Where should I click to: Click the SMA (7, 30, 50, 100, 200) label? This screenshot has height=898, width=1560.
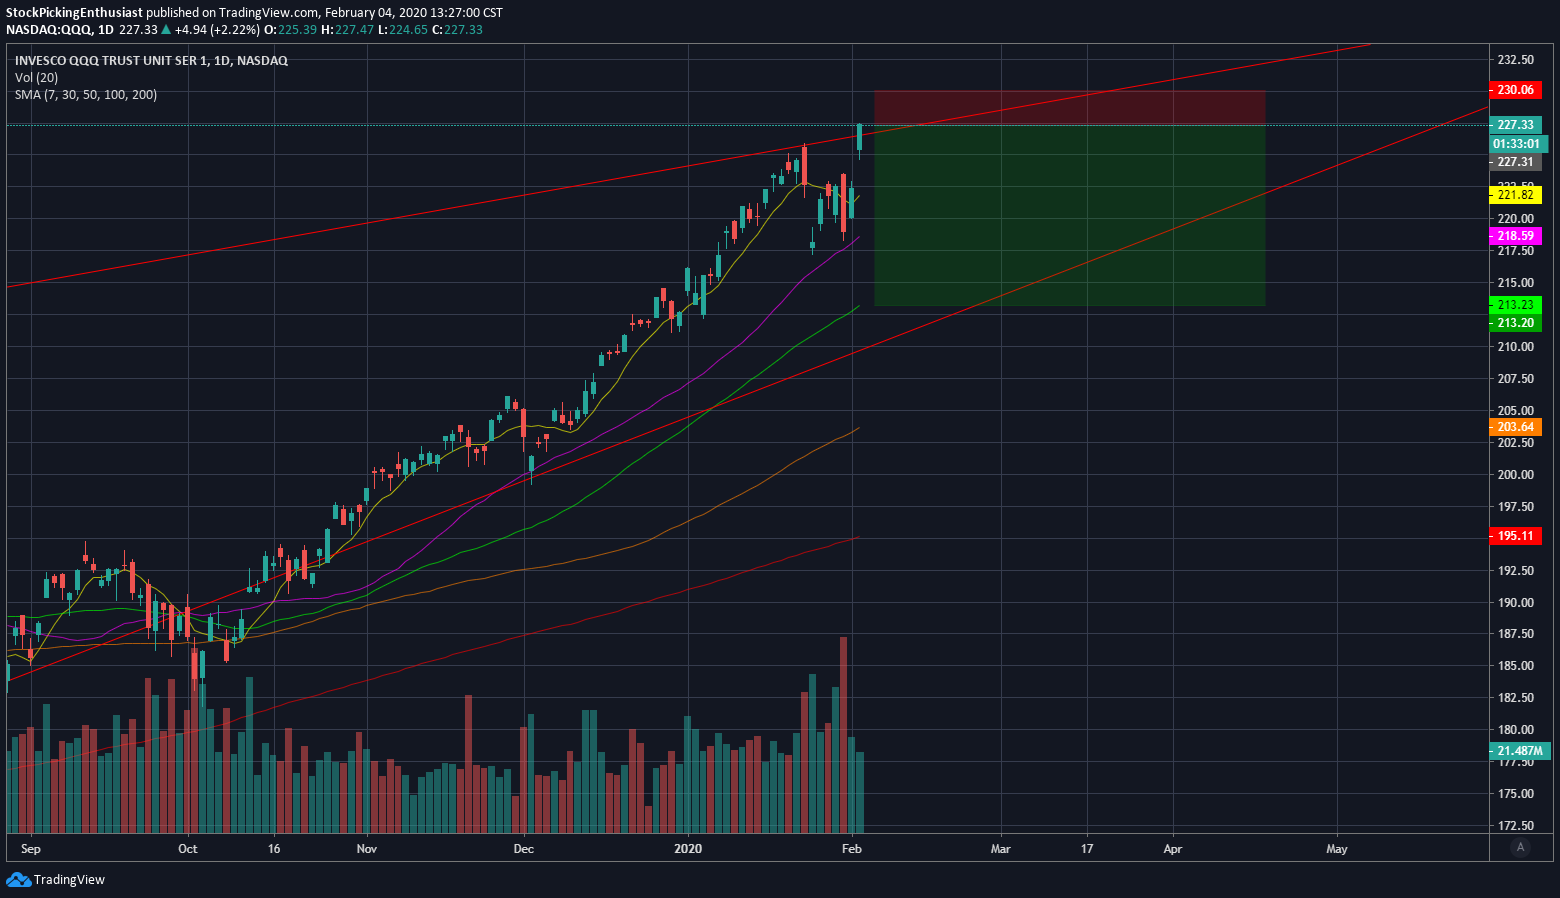pyautogui.click(x=86, y=95)
